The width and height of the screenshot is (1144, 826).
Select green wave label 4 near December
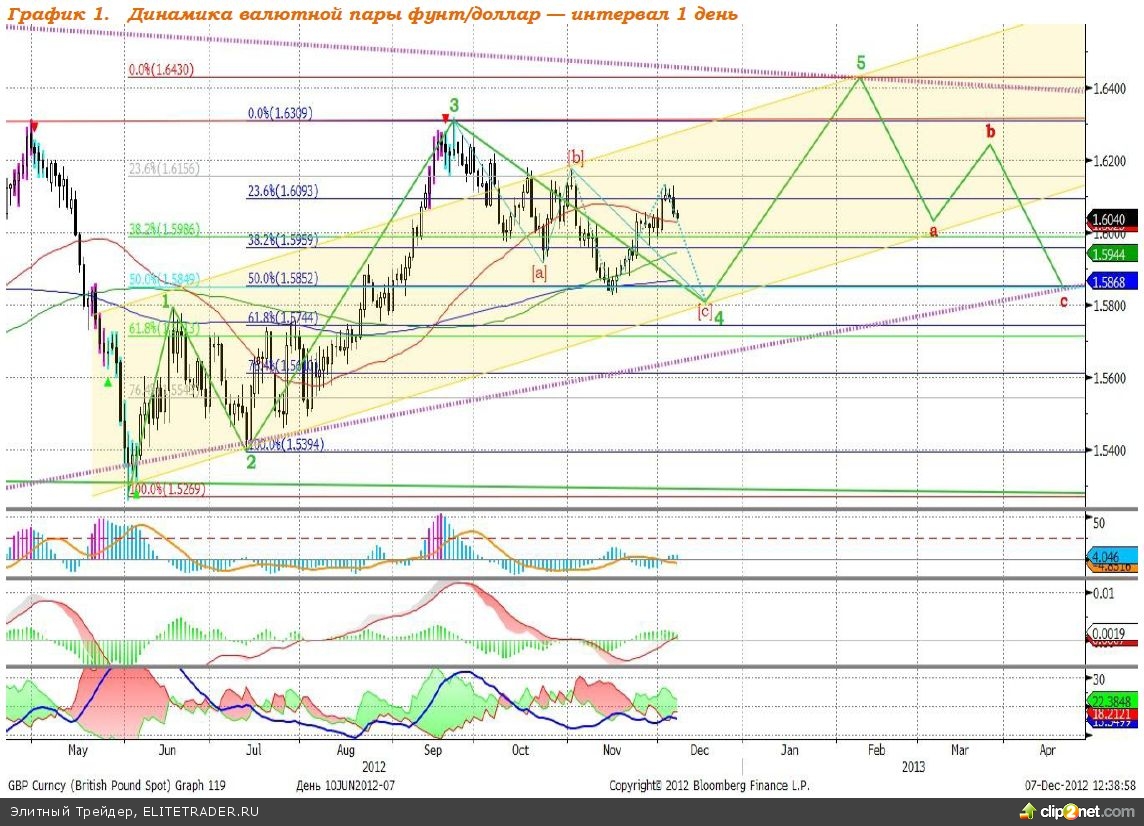pyautogui.click(x=719, y=316)
